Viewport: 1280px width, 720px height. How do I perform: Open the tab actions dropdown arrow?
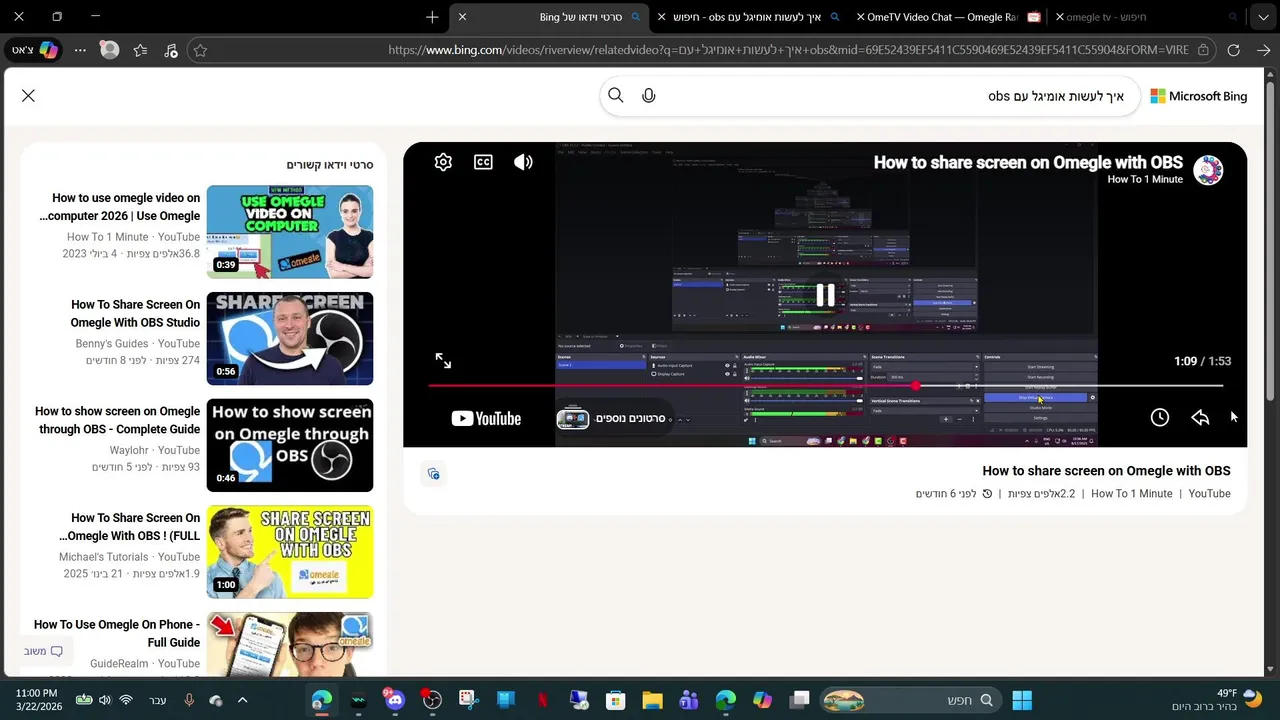pyautogui.click(x=1264, y=17)
